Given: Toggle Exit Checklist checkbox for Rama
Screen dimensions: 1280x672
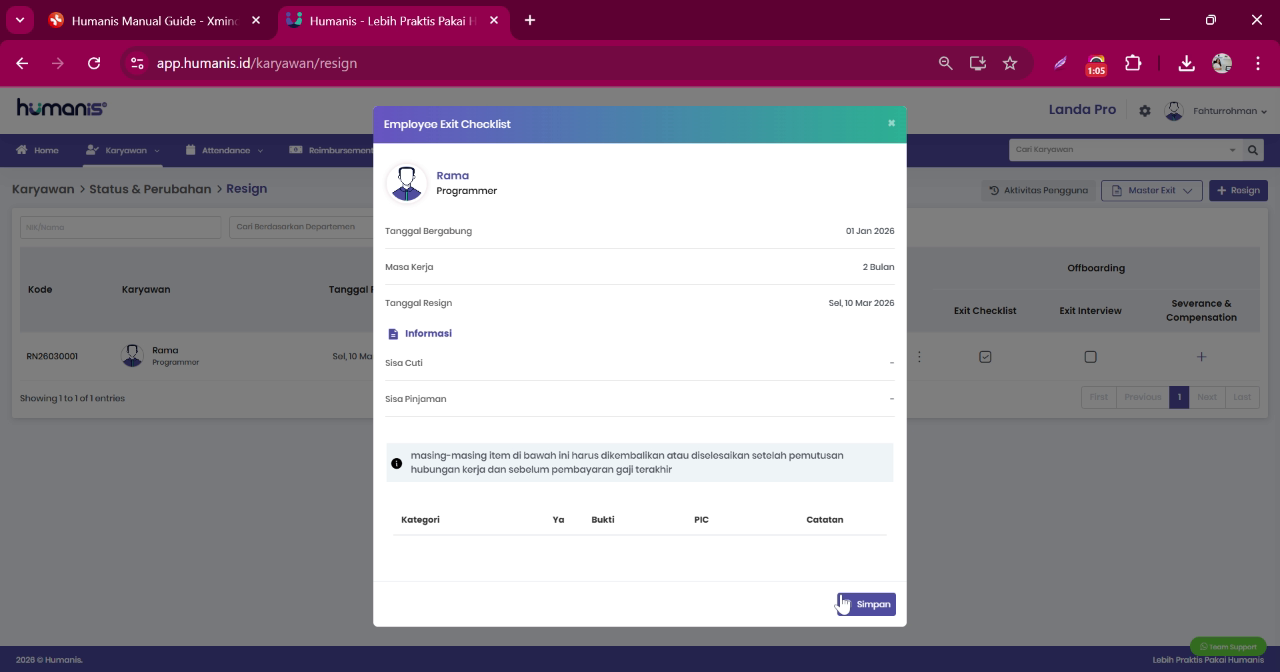Looking at the screenshot, I should click(985, 357).
